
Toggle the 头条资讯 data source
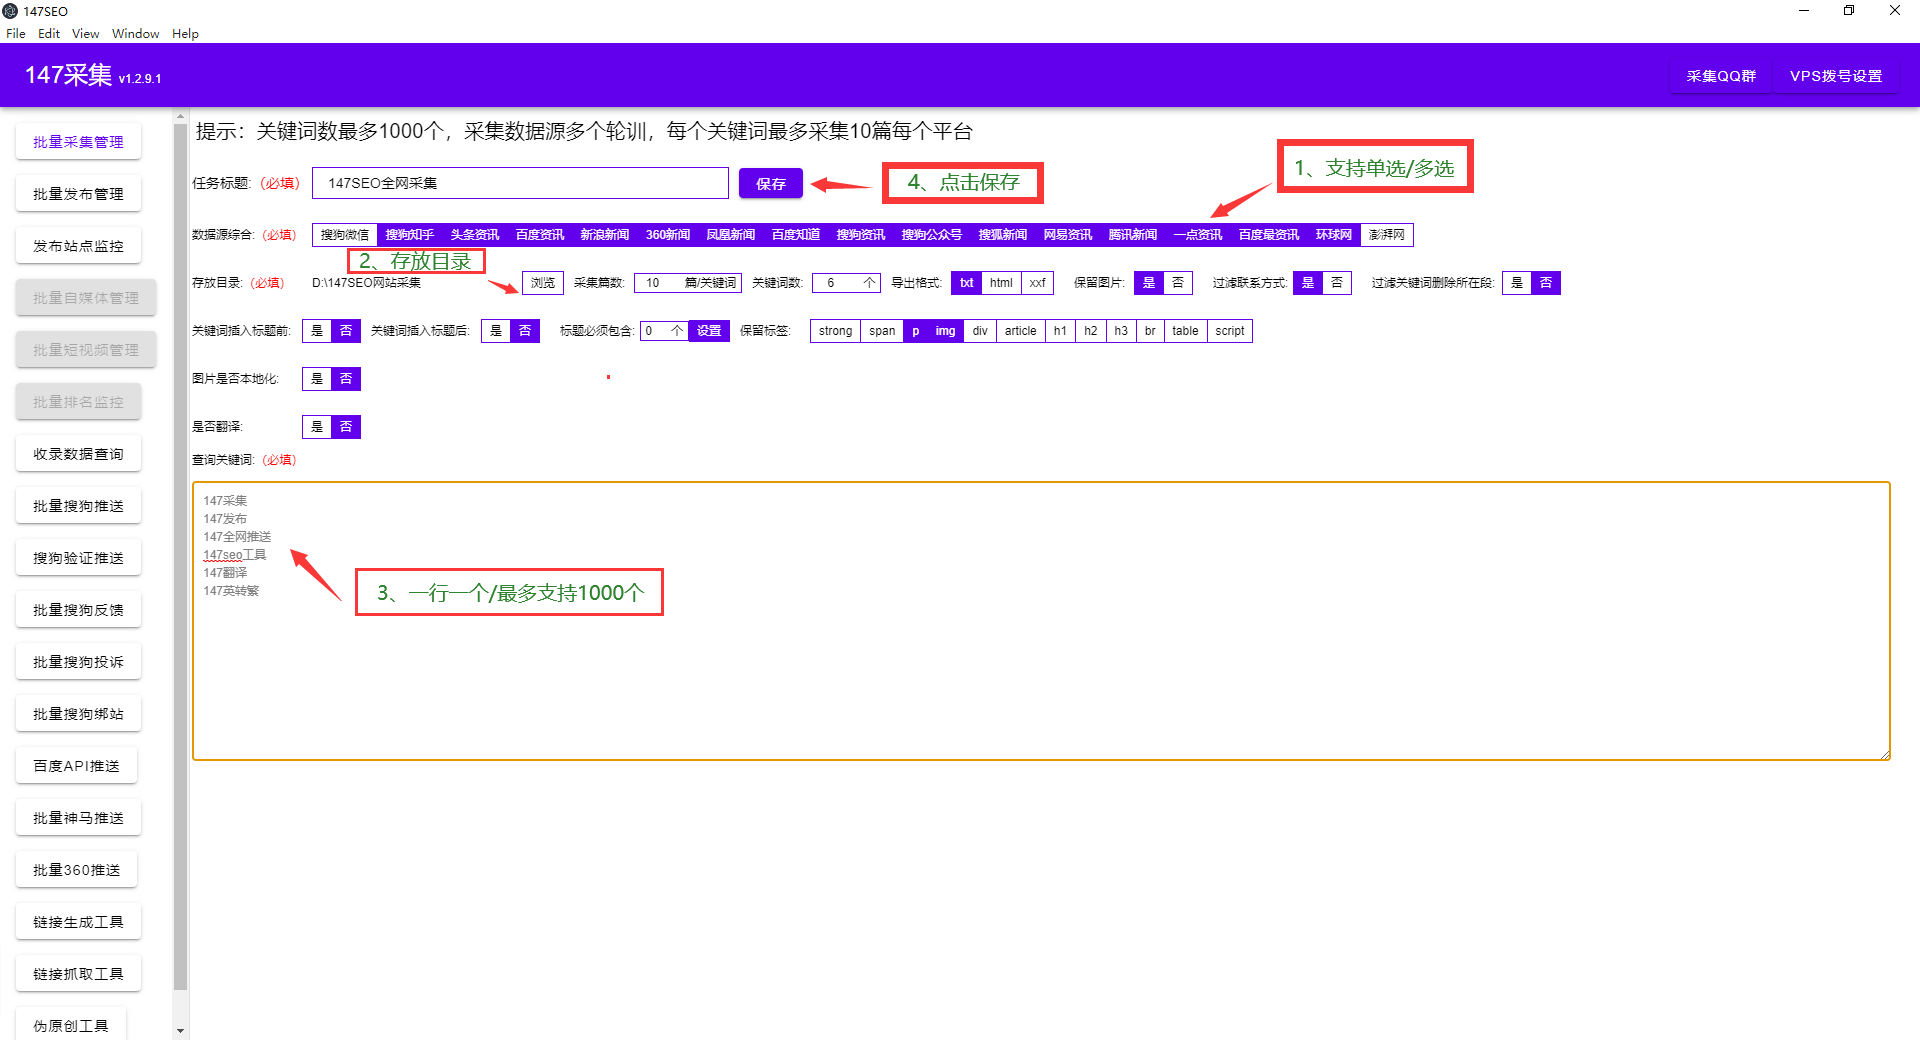475,235
